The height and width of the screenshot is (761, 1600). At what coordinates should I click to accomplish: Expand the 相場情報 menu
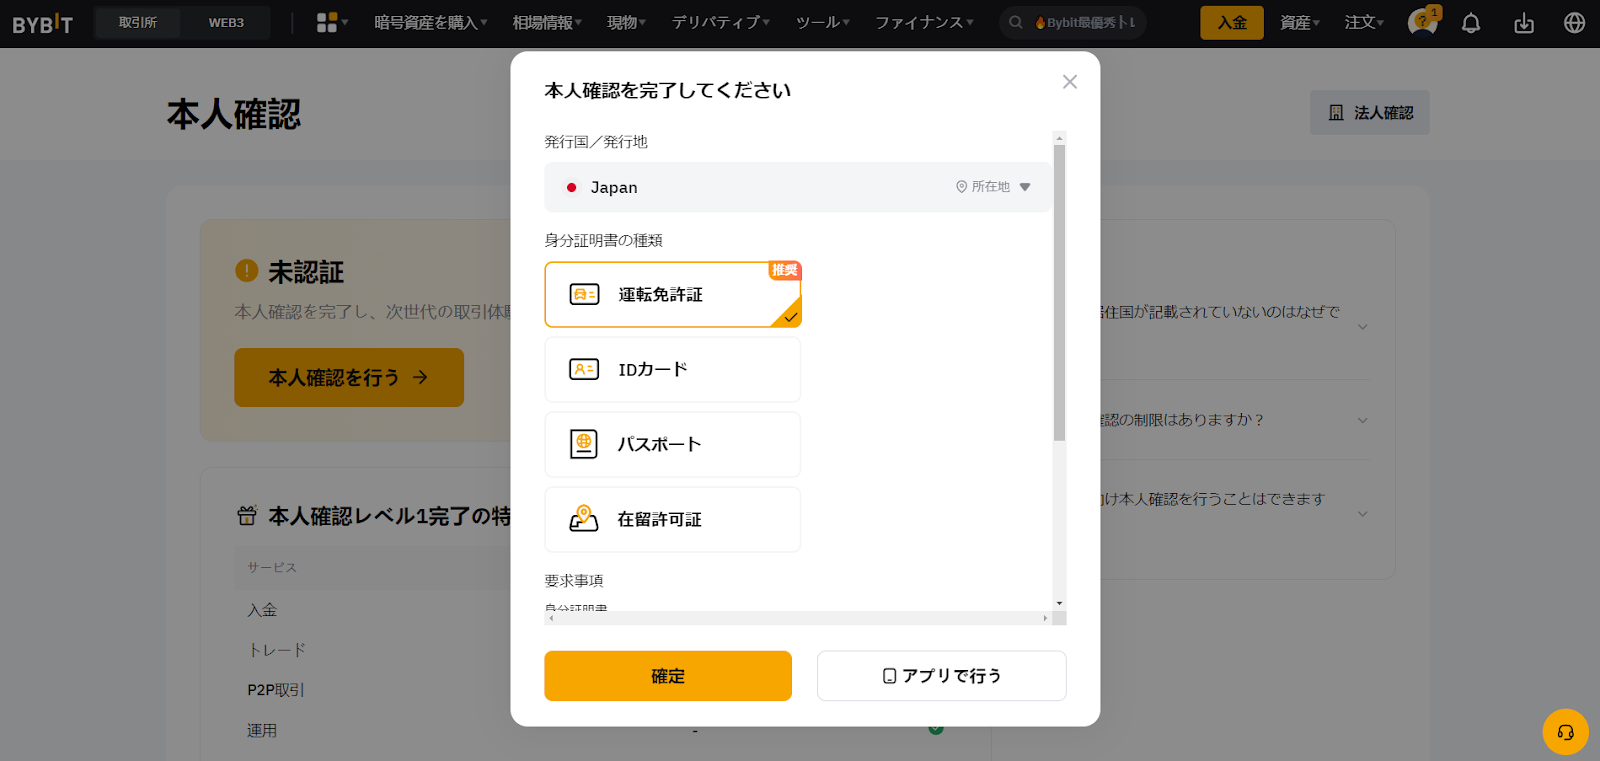tap(547, 22)
